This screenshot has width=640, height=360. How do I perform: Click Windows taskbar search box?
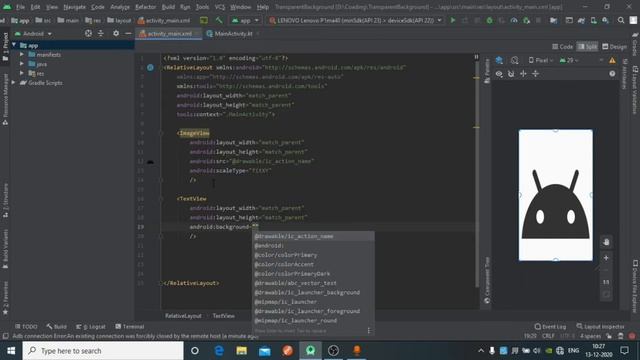tap(103, 351)
